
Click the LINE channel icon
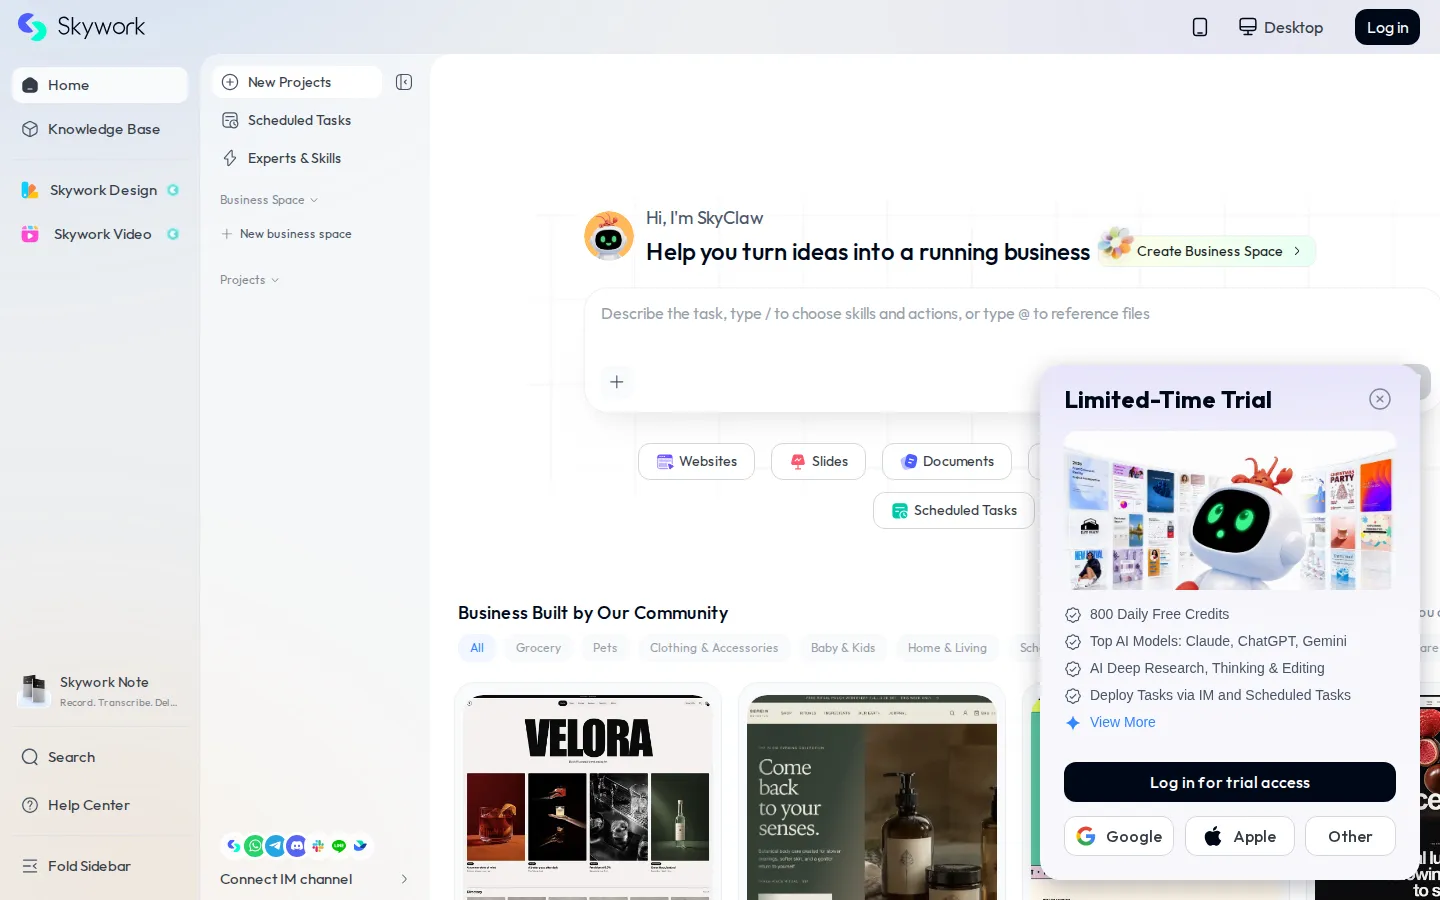click(x=339, y=846)
